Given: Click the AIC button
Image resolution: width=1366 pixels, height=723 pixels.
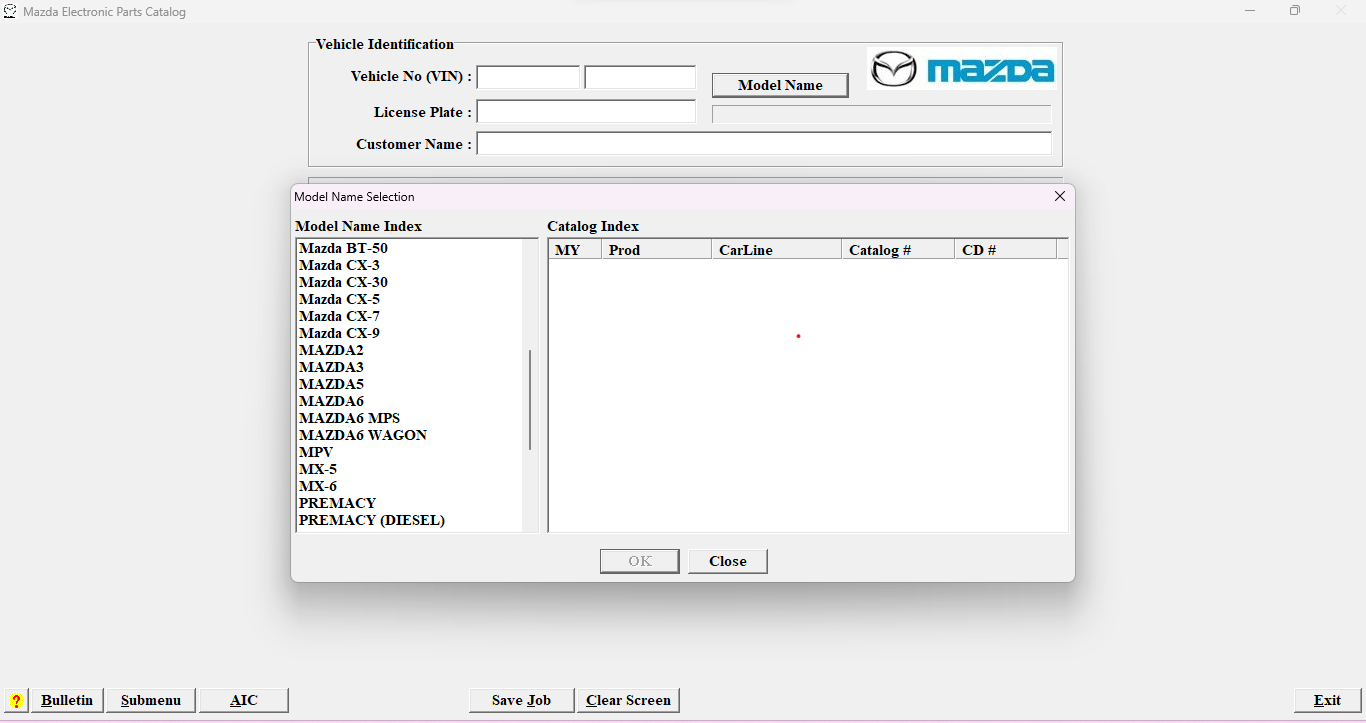Looking at the screenshot, I should pos(244,700).
